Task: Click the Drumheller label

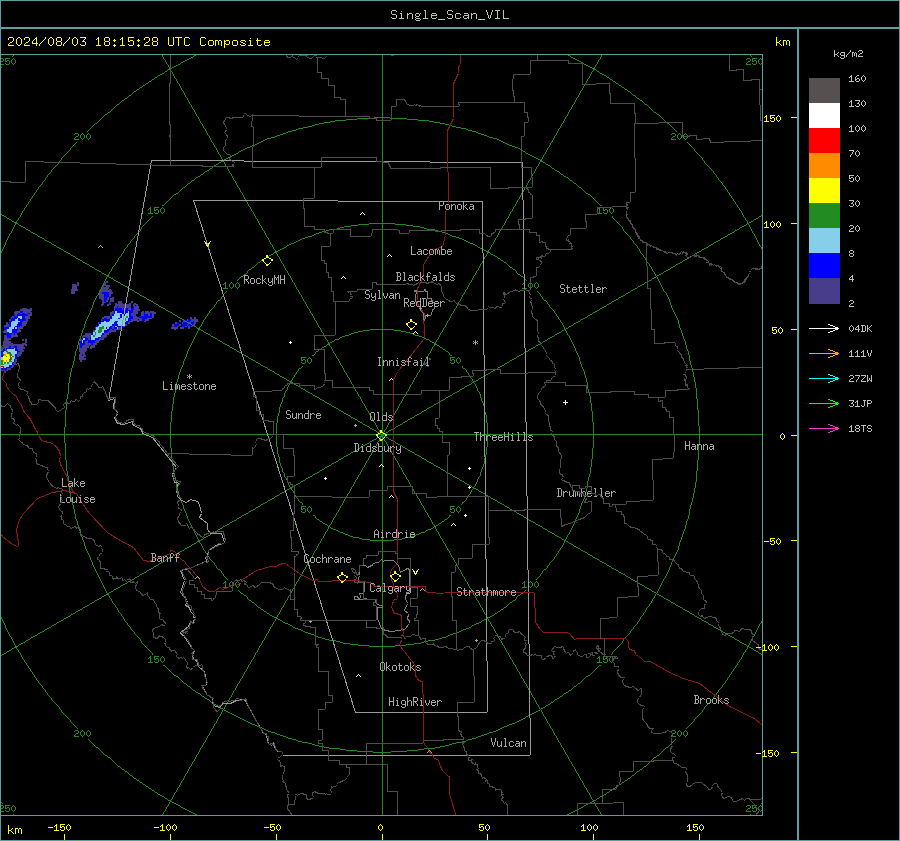Action: click(586, 493)
